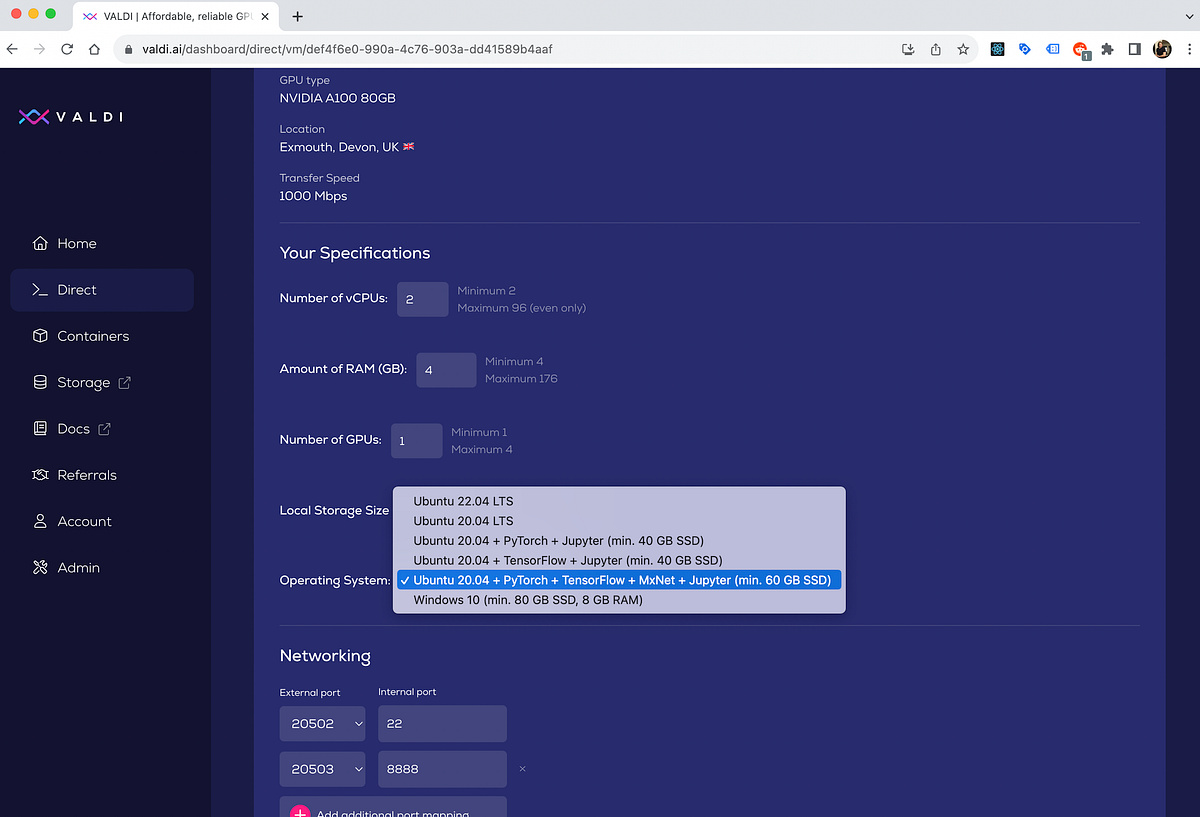Viewport: 1200px width, 817px height.
Task: Click the Docs book icon
Action: click(40, 428)
